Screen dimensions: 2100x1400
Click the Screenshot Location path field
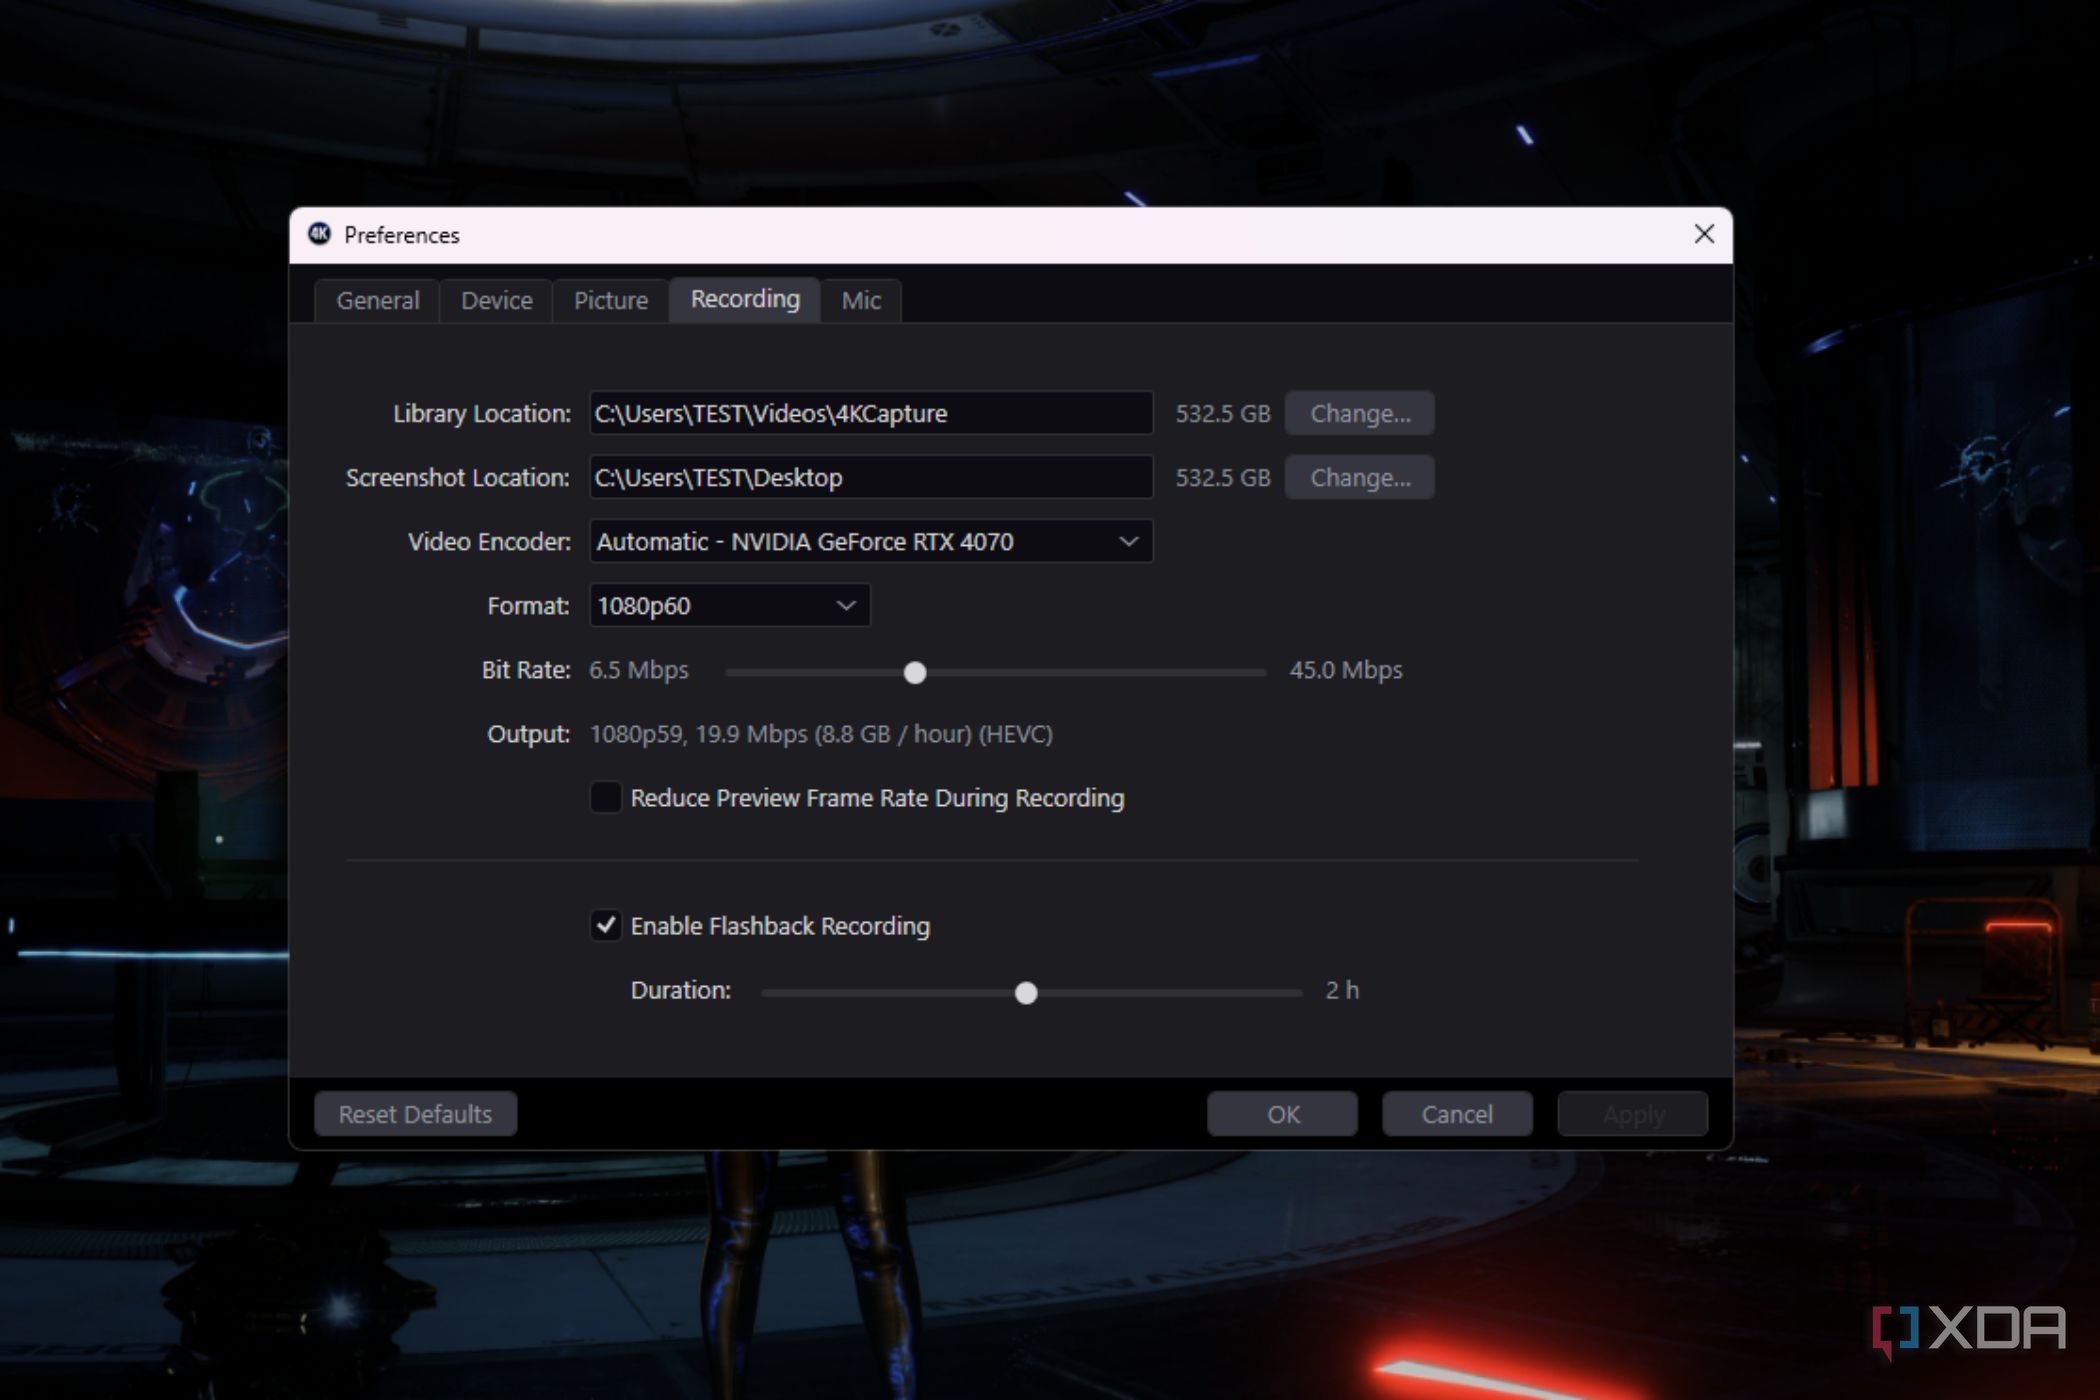[x=871, y=477]
